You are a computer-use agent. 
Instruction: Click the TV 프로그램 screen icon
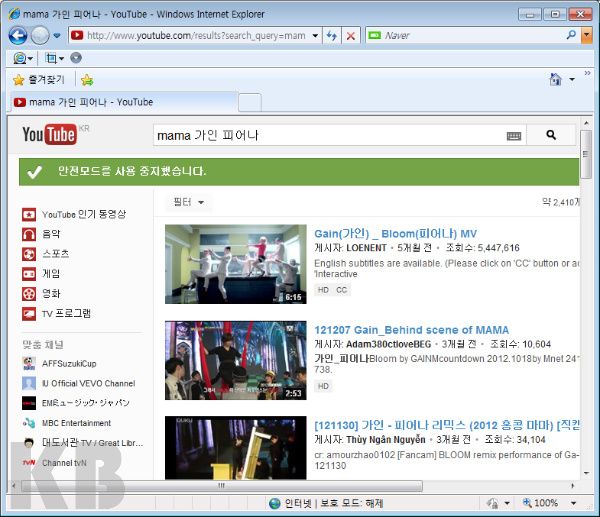[x=29, y=314]
